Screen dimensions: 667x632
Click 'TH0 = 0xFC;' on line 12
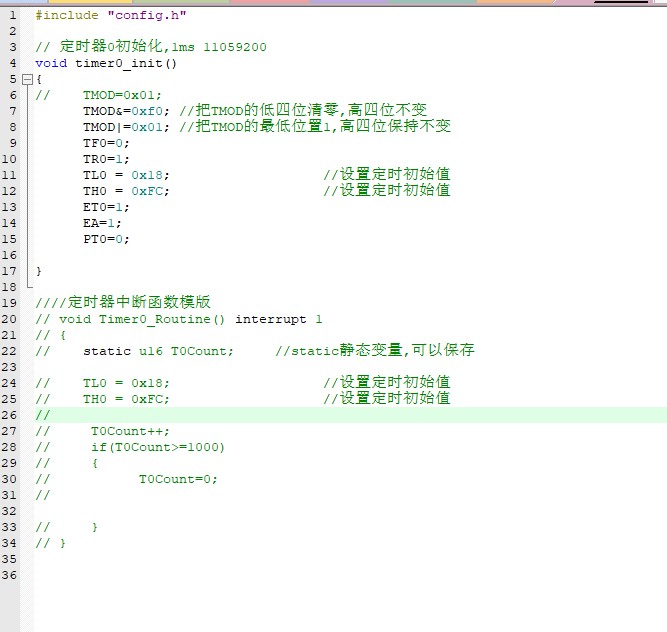click(x=126, y=191)
